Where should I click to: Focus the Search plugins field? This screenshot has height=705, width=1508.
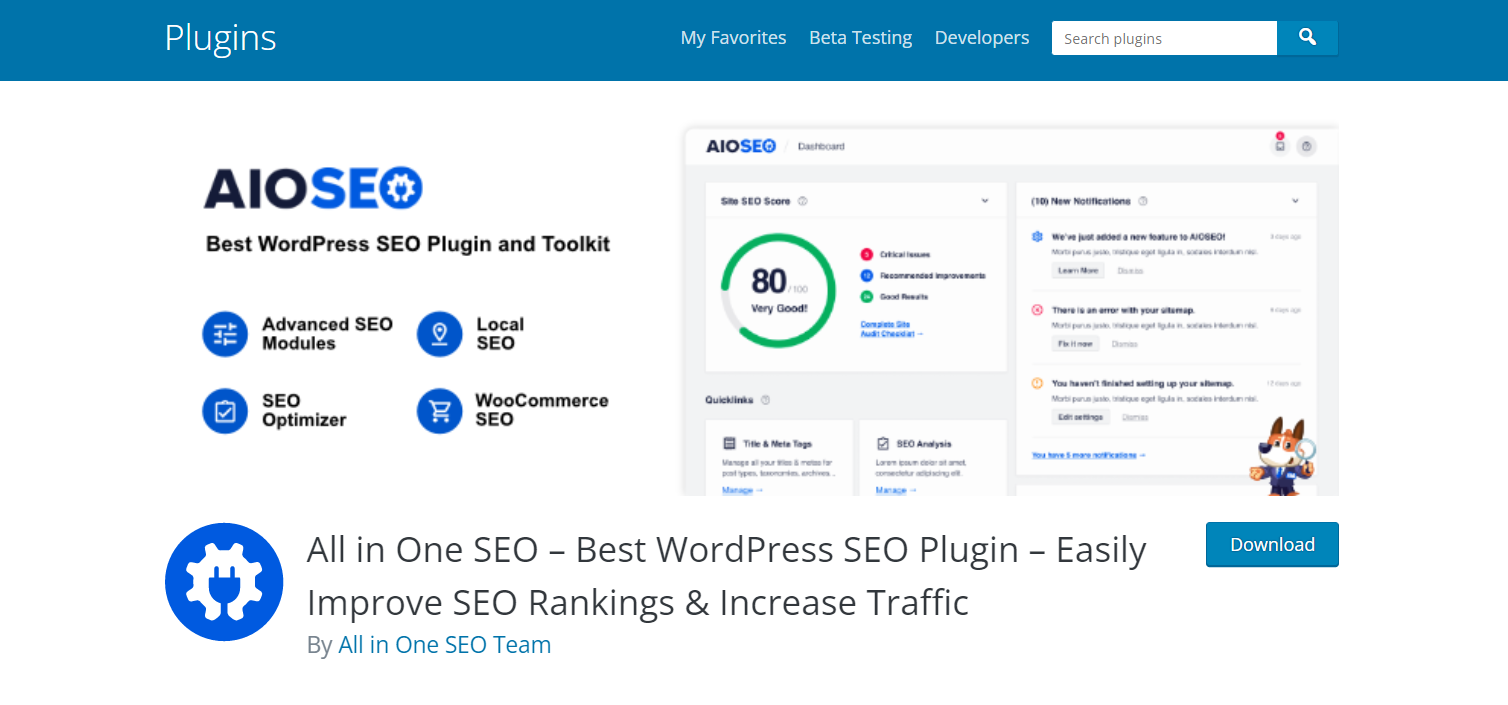(1164, 38)
